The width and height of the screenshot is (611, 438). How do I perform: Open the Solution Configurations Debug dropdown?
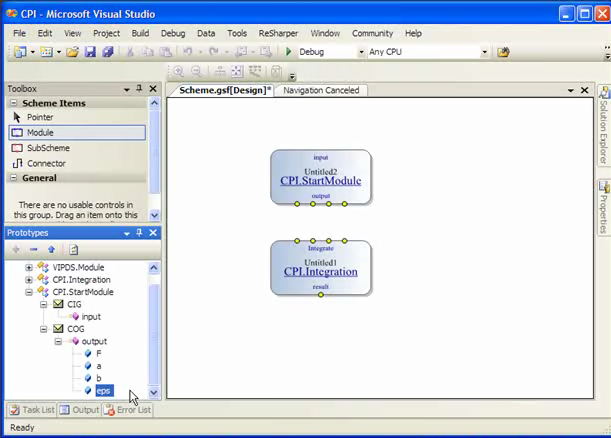361,52
